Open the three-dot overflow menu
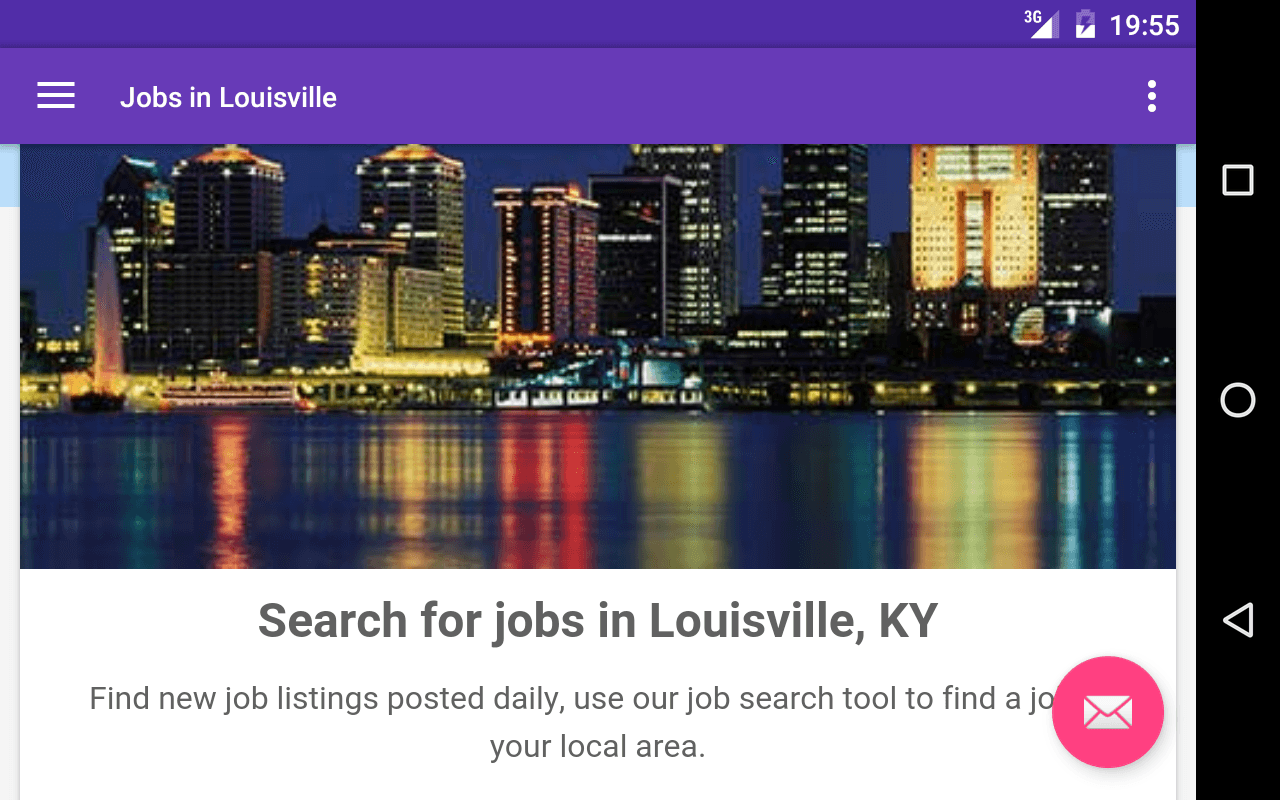 coord(1152,96)
